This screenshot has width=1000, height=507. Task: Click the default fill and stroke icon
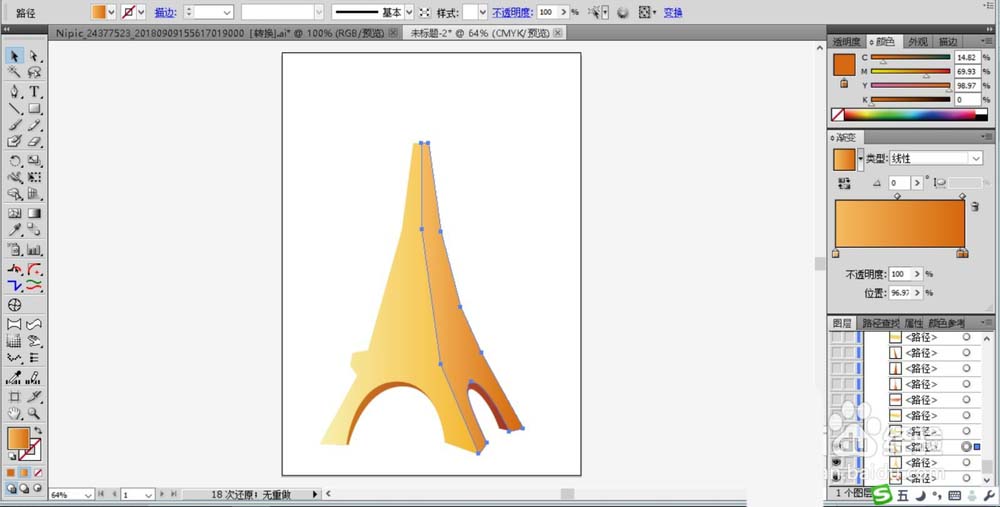[x=12, y=457]
